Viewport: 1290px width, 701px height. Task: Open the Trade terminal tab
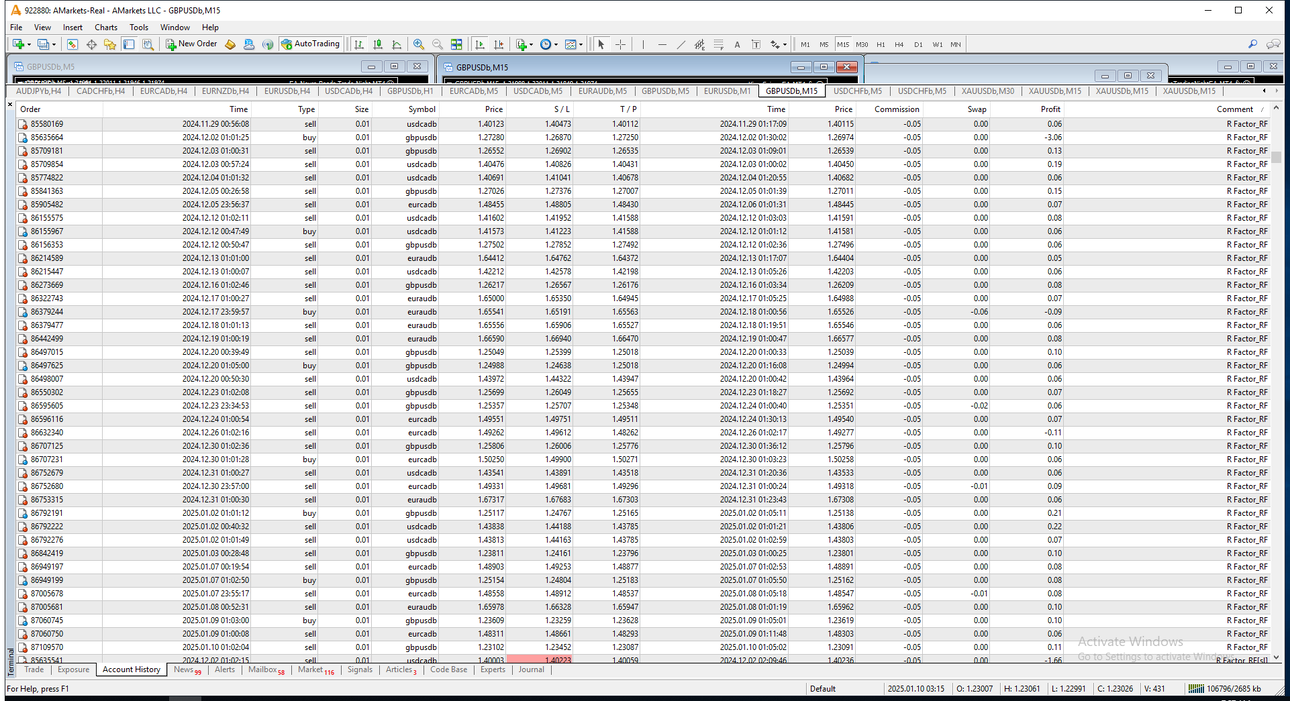point(34,670)
